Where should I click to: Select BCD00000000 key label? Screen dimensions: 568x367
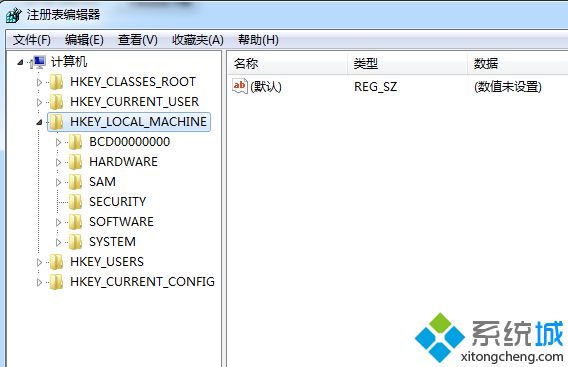click(130, 142)
